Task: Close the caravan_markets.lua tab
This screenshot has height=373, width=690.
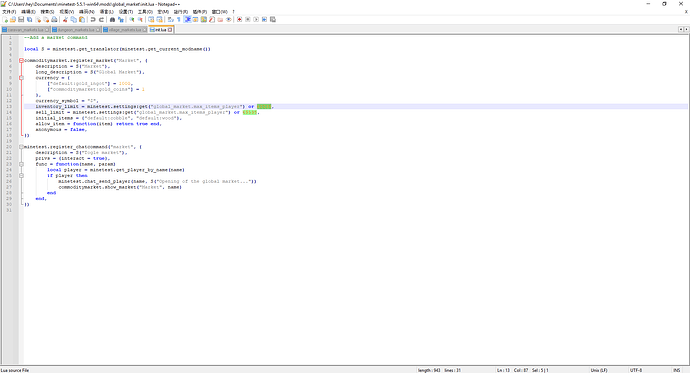Action: point(47,29)
